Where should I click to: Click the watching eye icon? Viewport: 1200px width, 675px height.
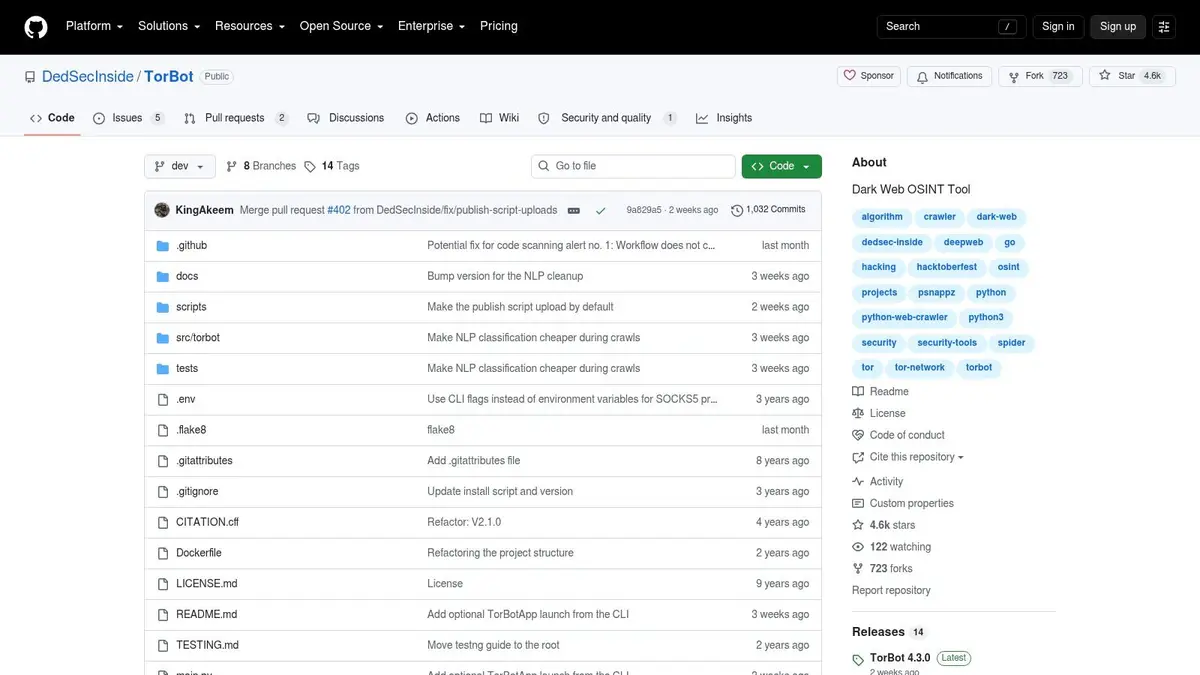click(858, 547)
